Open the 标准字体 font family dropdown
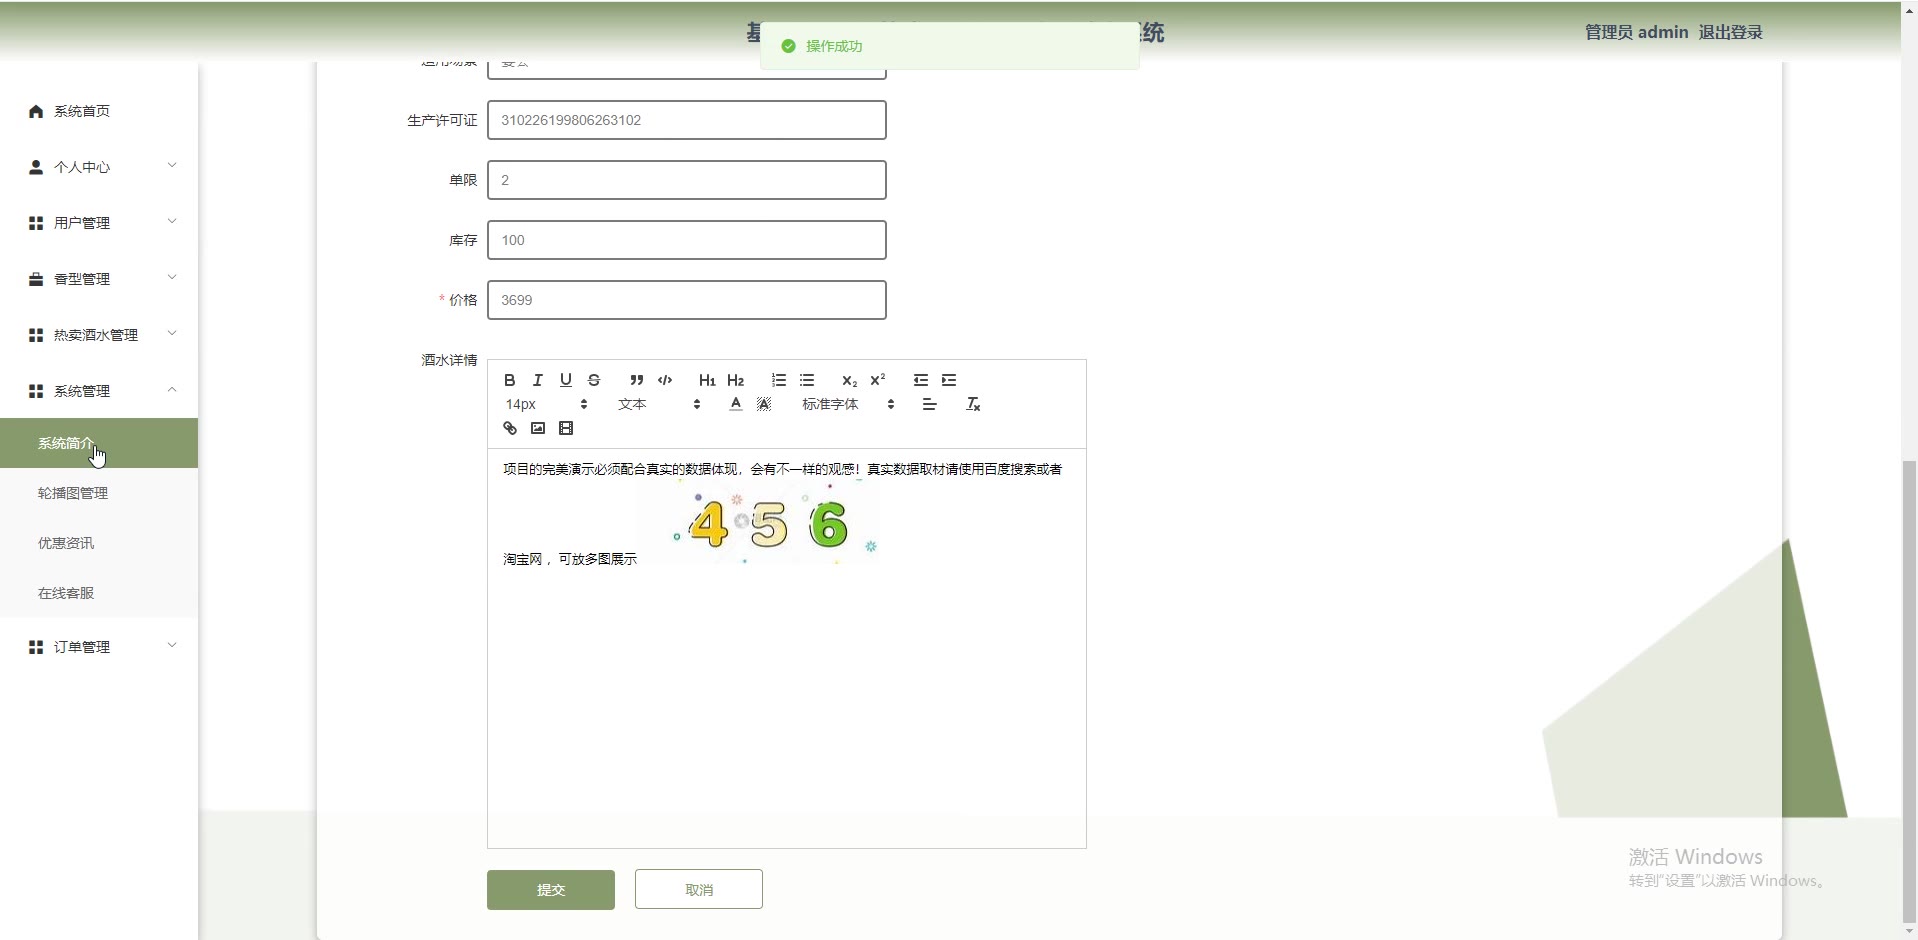The image size is (1918, 940). click(848, 404)
